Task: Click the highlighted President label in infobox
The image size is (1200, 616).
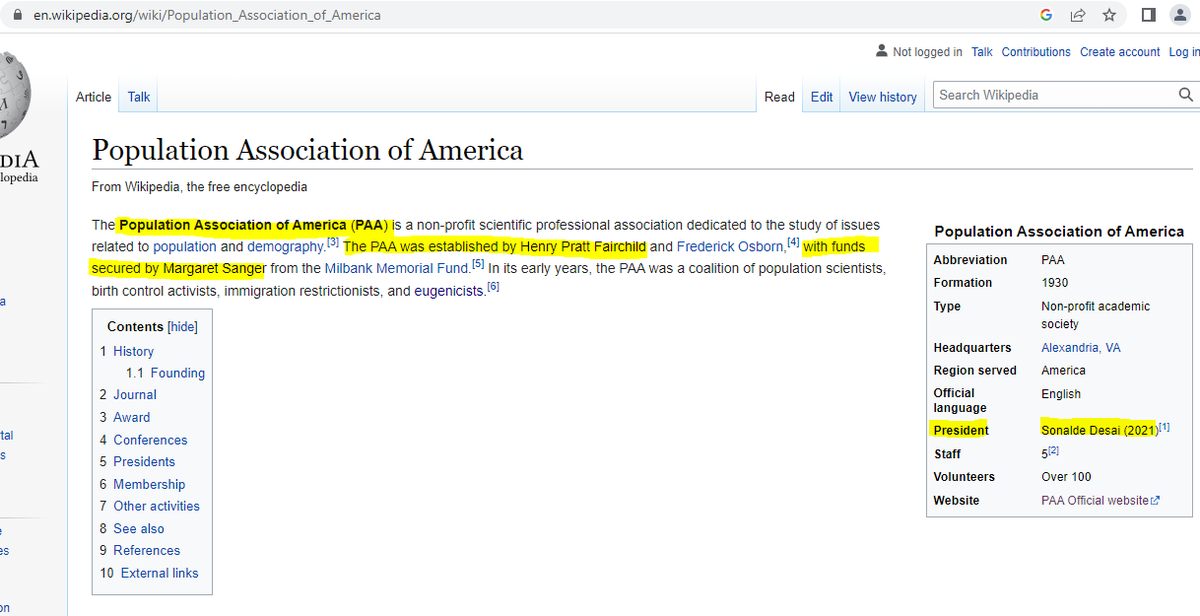Action: 961,431
